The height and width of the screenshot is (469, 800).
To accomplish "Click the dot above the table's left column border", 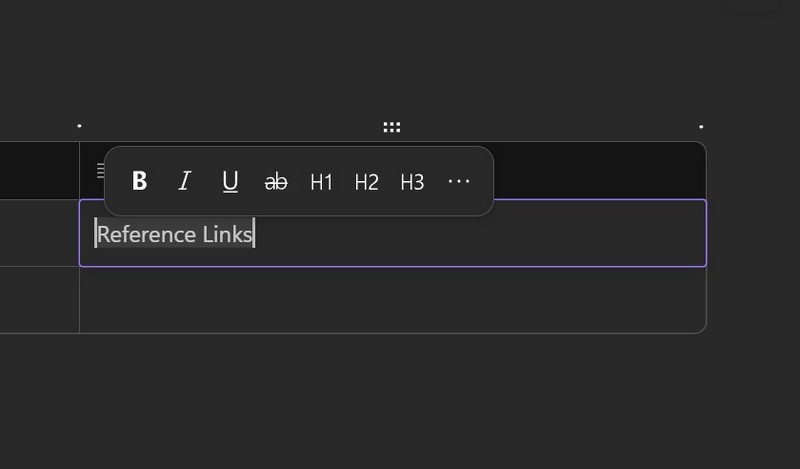I will [79, 126].
